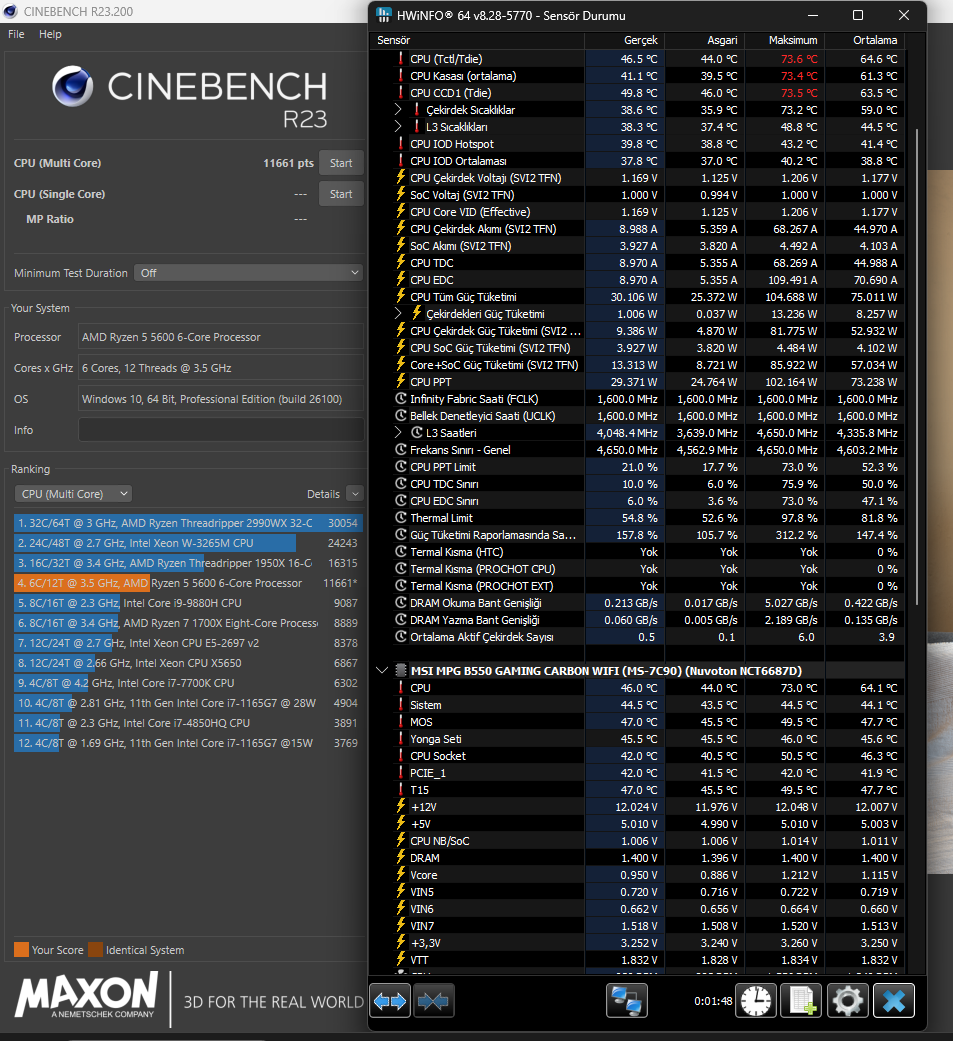The height and width of the screenshot is (1041, 953).
Task: Click the CPU Tüm Güç Tüketimi sensor row
Action: [638, 297]
